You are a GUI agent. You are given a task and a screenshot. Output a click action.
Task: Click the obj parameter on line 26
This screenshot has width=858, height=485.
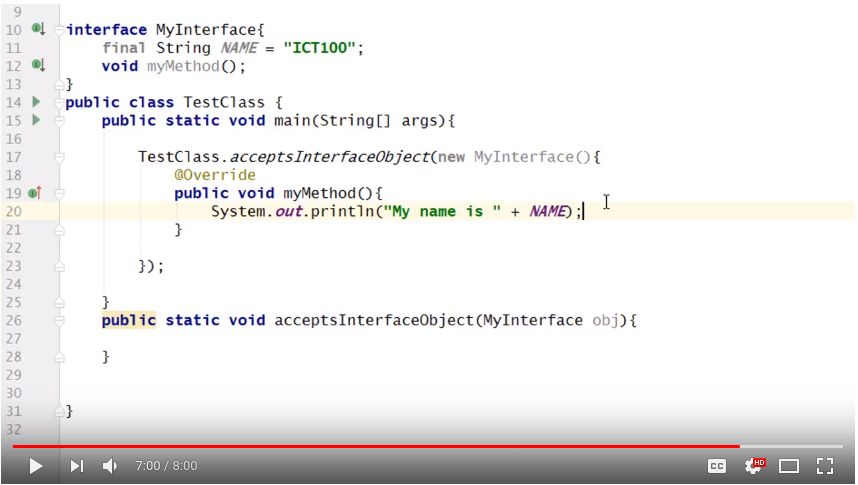click(x=605, y=320)
